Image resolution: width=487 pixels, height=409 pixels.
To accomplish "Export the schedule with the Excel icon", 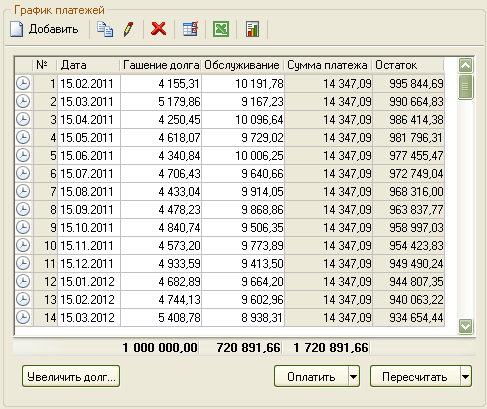I will (221, 29).
